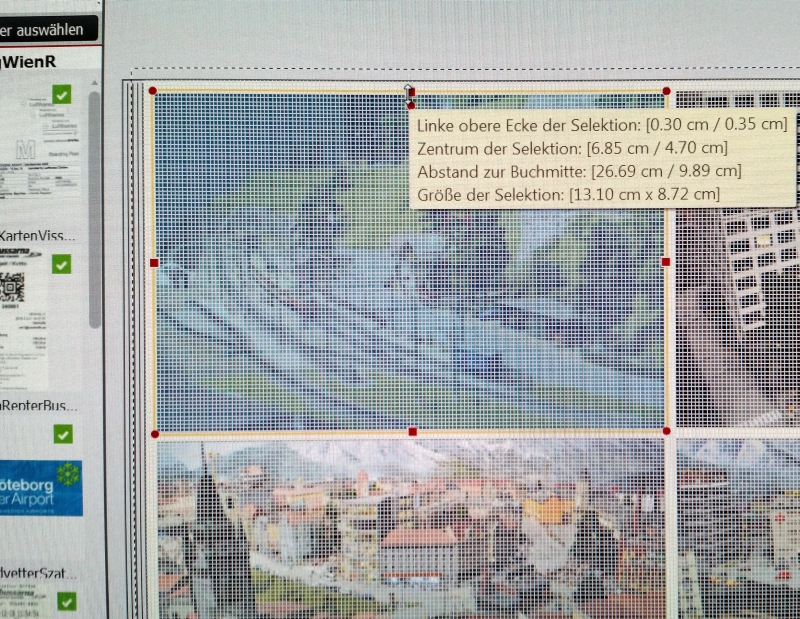Click the green checkmark above Göteborg Airport thumbnail
The image size is (800, 619).
tap(63, 434)
